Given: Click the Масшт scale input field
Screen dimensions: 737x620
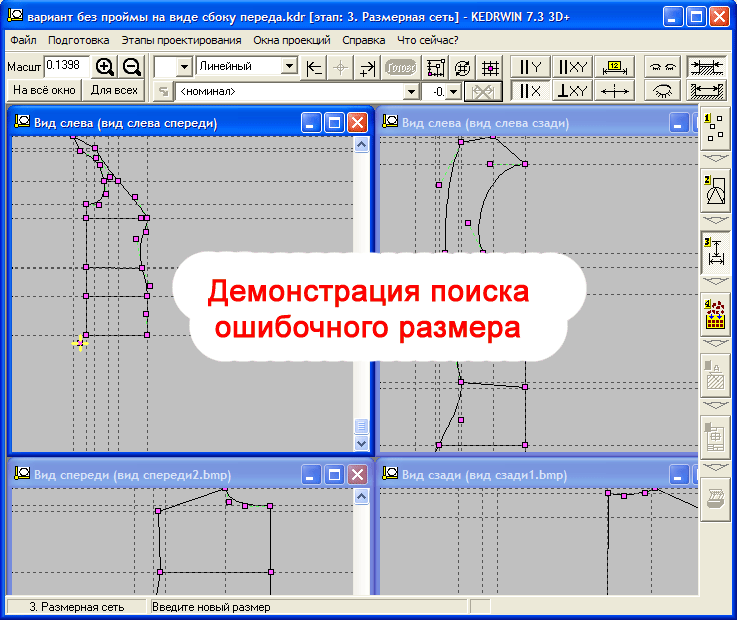Looking at the screenshot, I should 66,66.
